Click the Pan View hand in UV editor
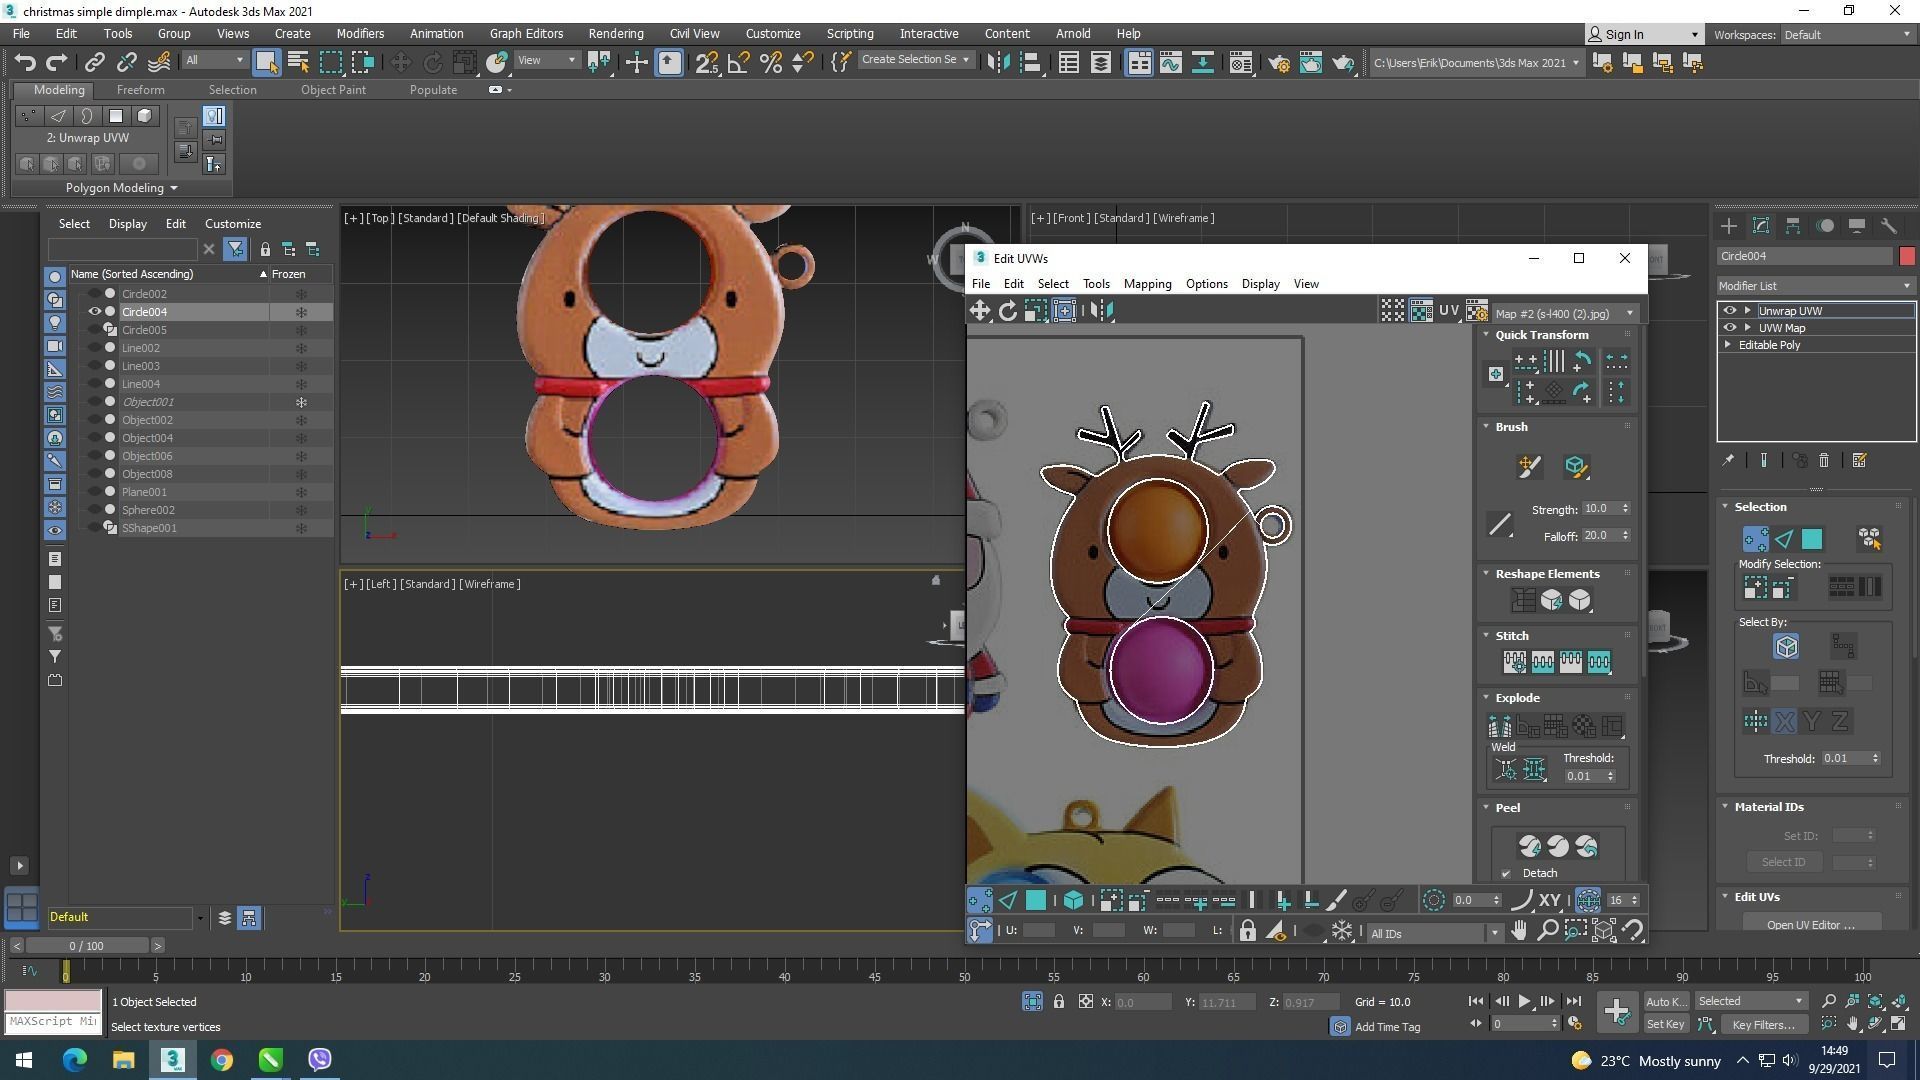 pos(1519,932)
